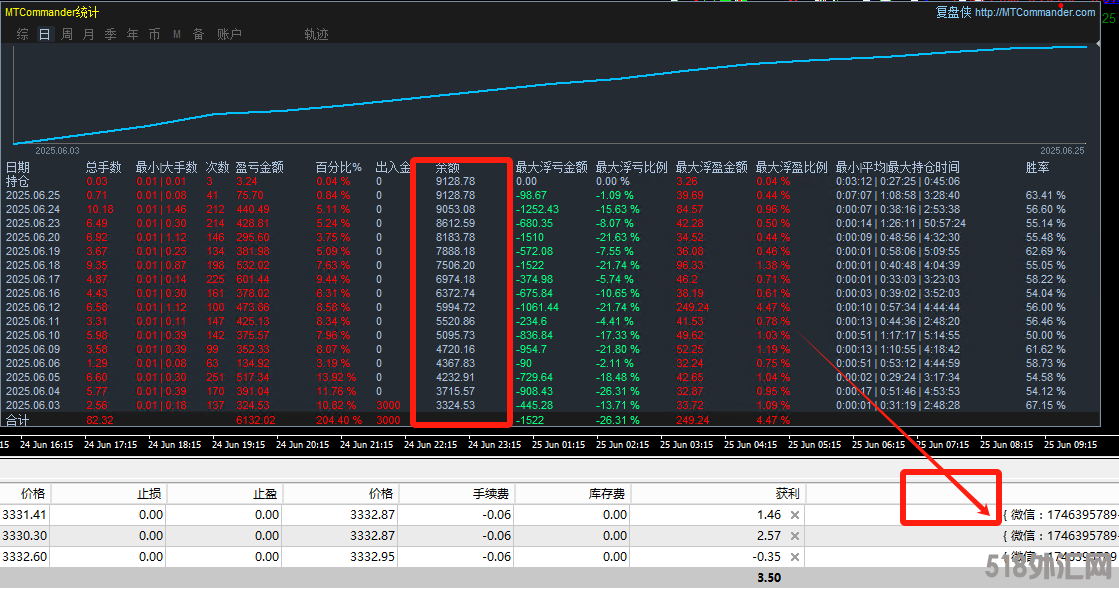
Task: Click the 日期 column header in stats
Action: tap(18, 168)
